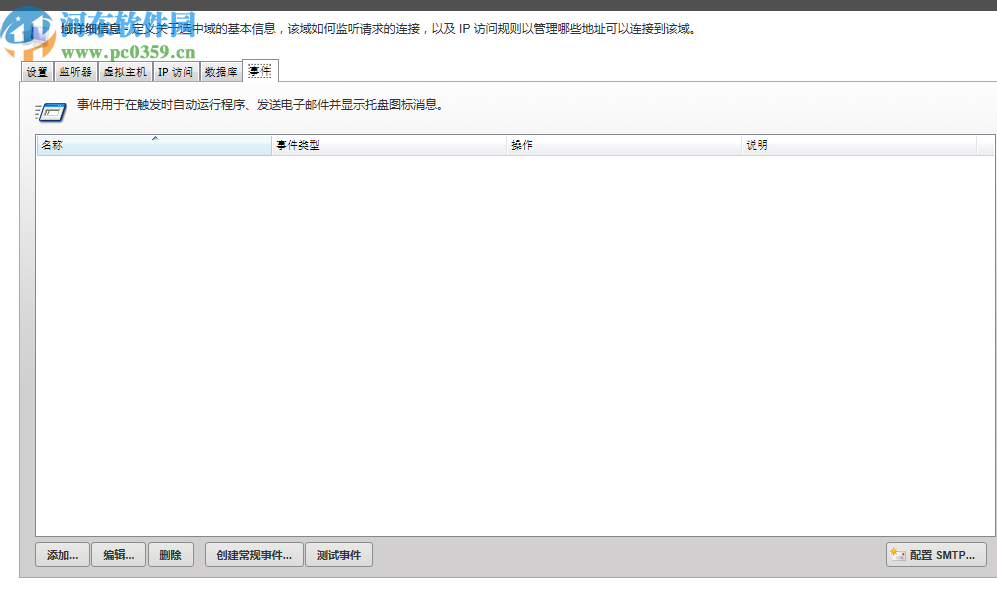This screenshot has height=597, width=997.
Task: Sort by 操作 column header
Action: click(x=624, y=145)
